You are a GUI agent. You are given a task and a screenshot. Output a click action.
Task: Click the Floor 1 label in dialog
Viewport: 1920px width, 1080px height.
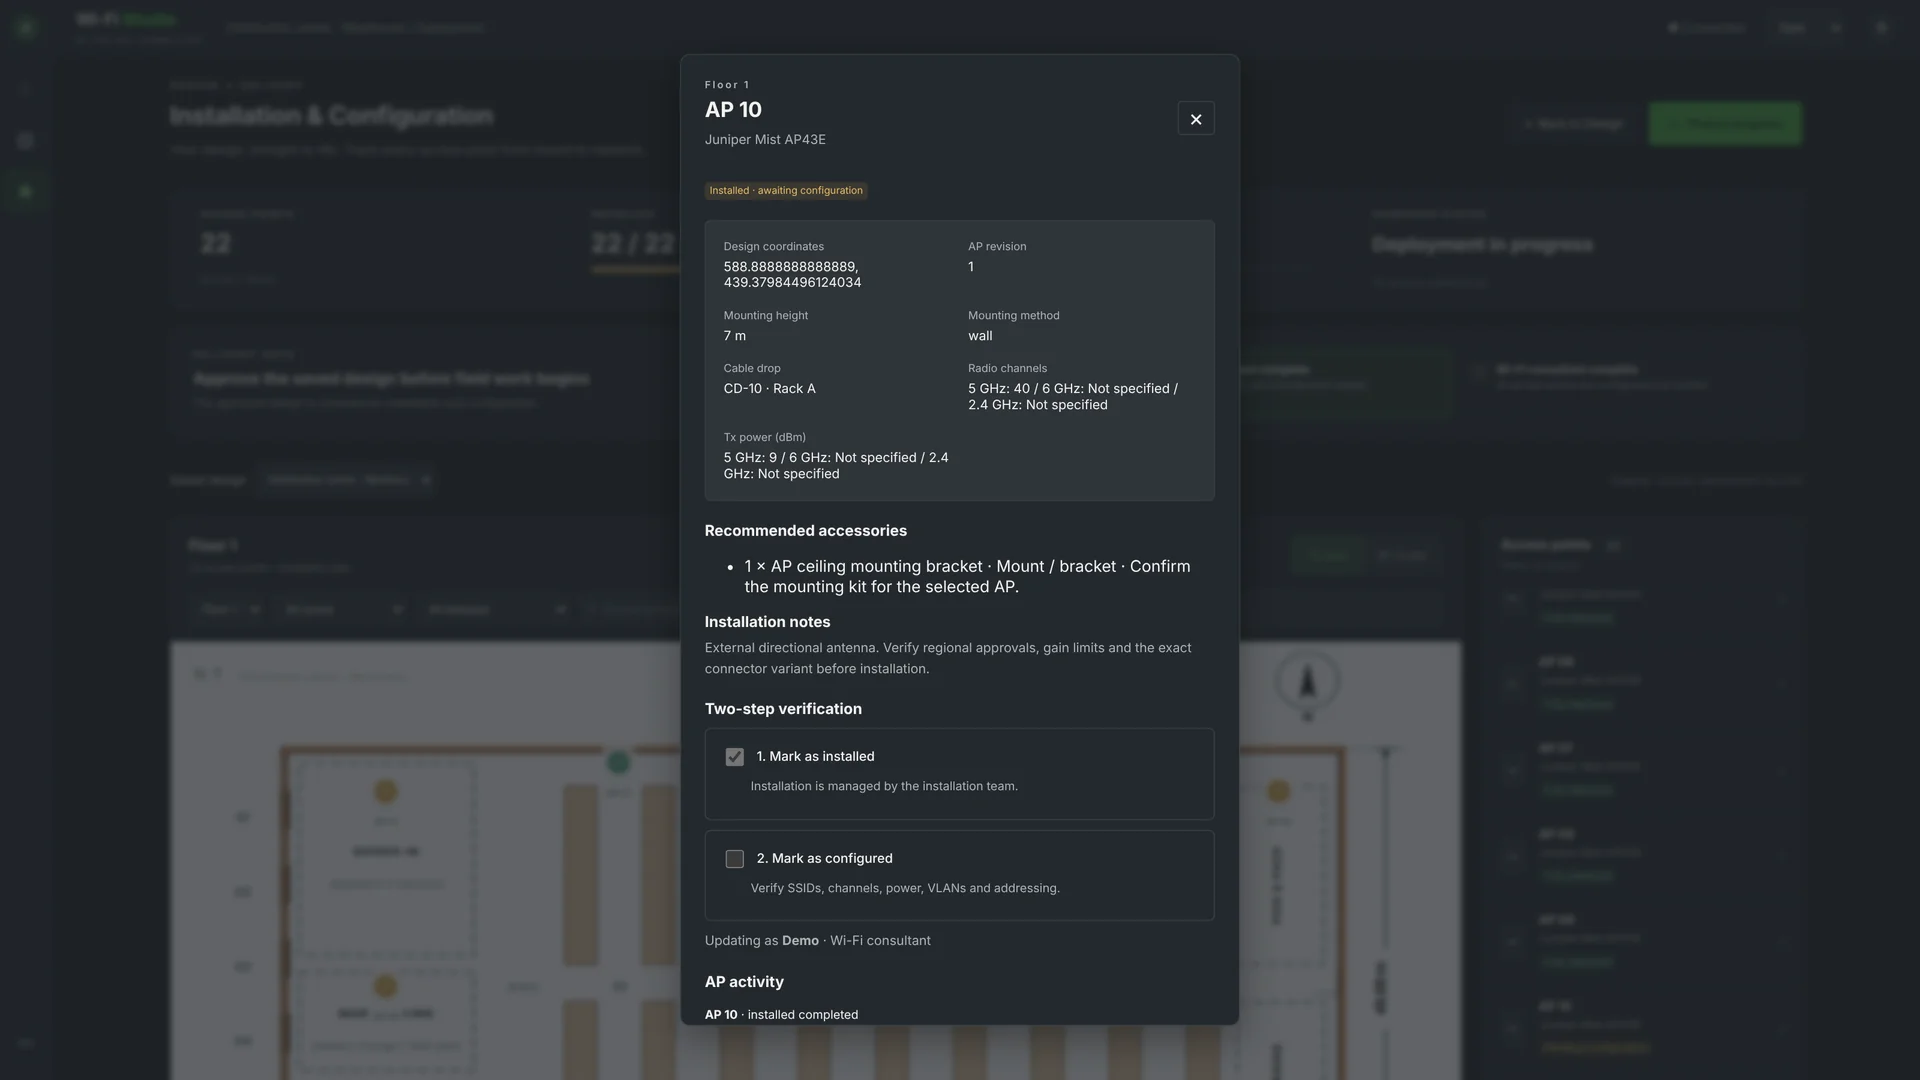tap(727, 85)
